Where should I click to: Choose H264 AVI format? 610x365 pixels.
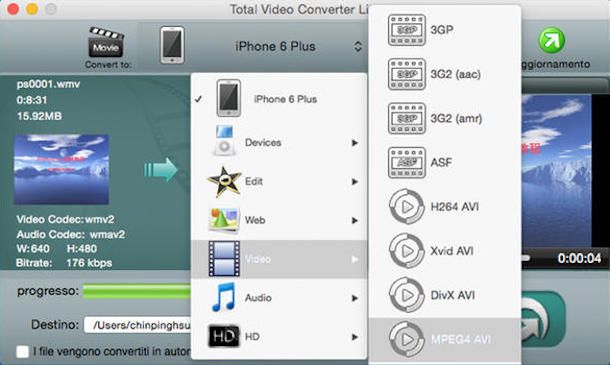coord(445,207)
